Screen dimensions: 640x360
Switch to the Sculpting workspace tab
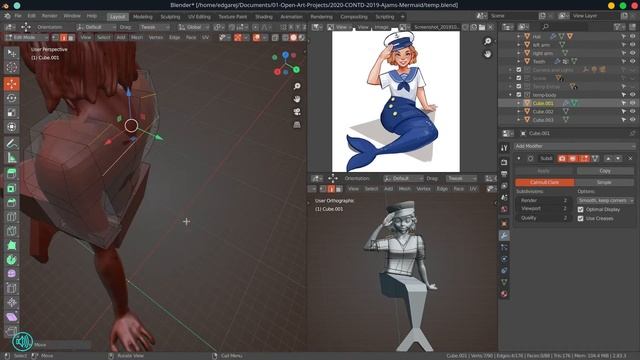[170, 17]
